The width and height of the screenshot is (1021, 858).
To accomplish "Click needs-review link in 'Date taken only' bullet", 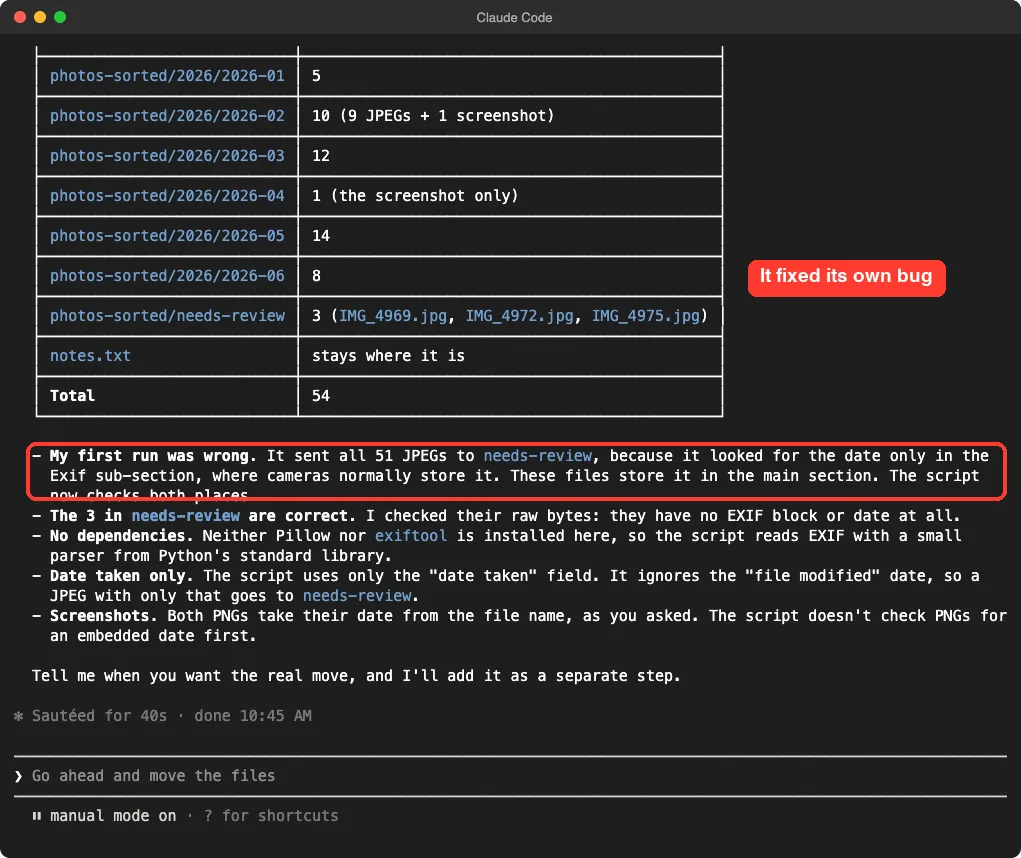I will 357,596.
